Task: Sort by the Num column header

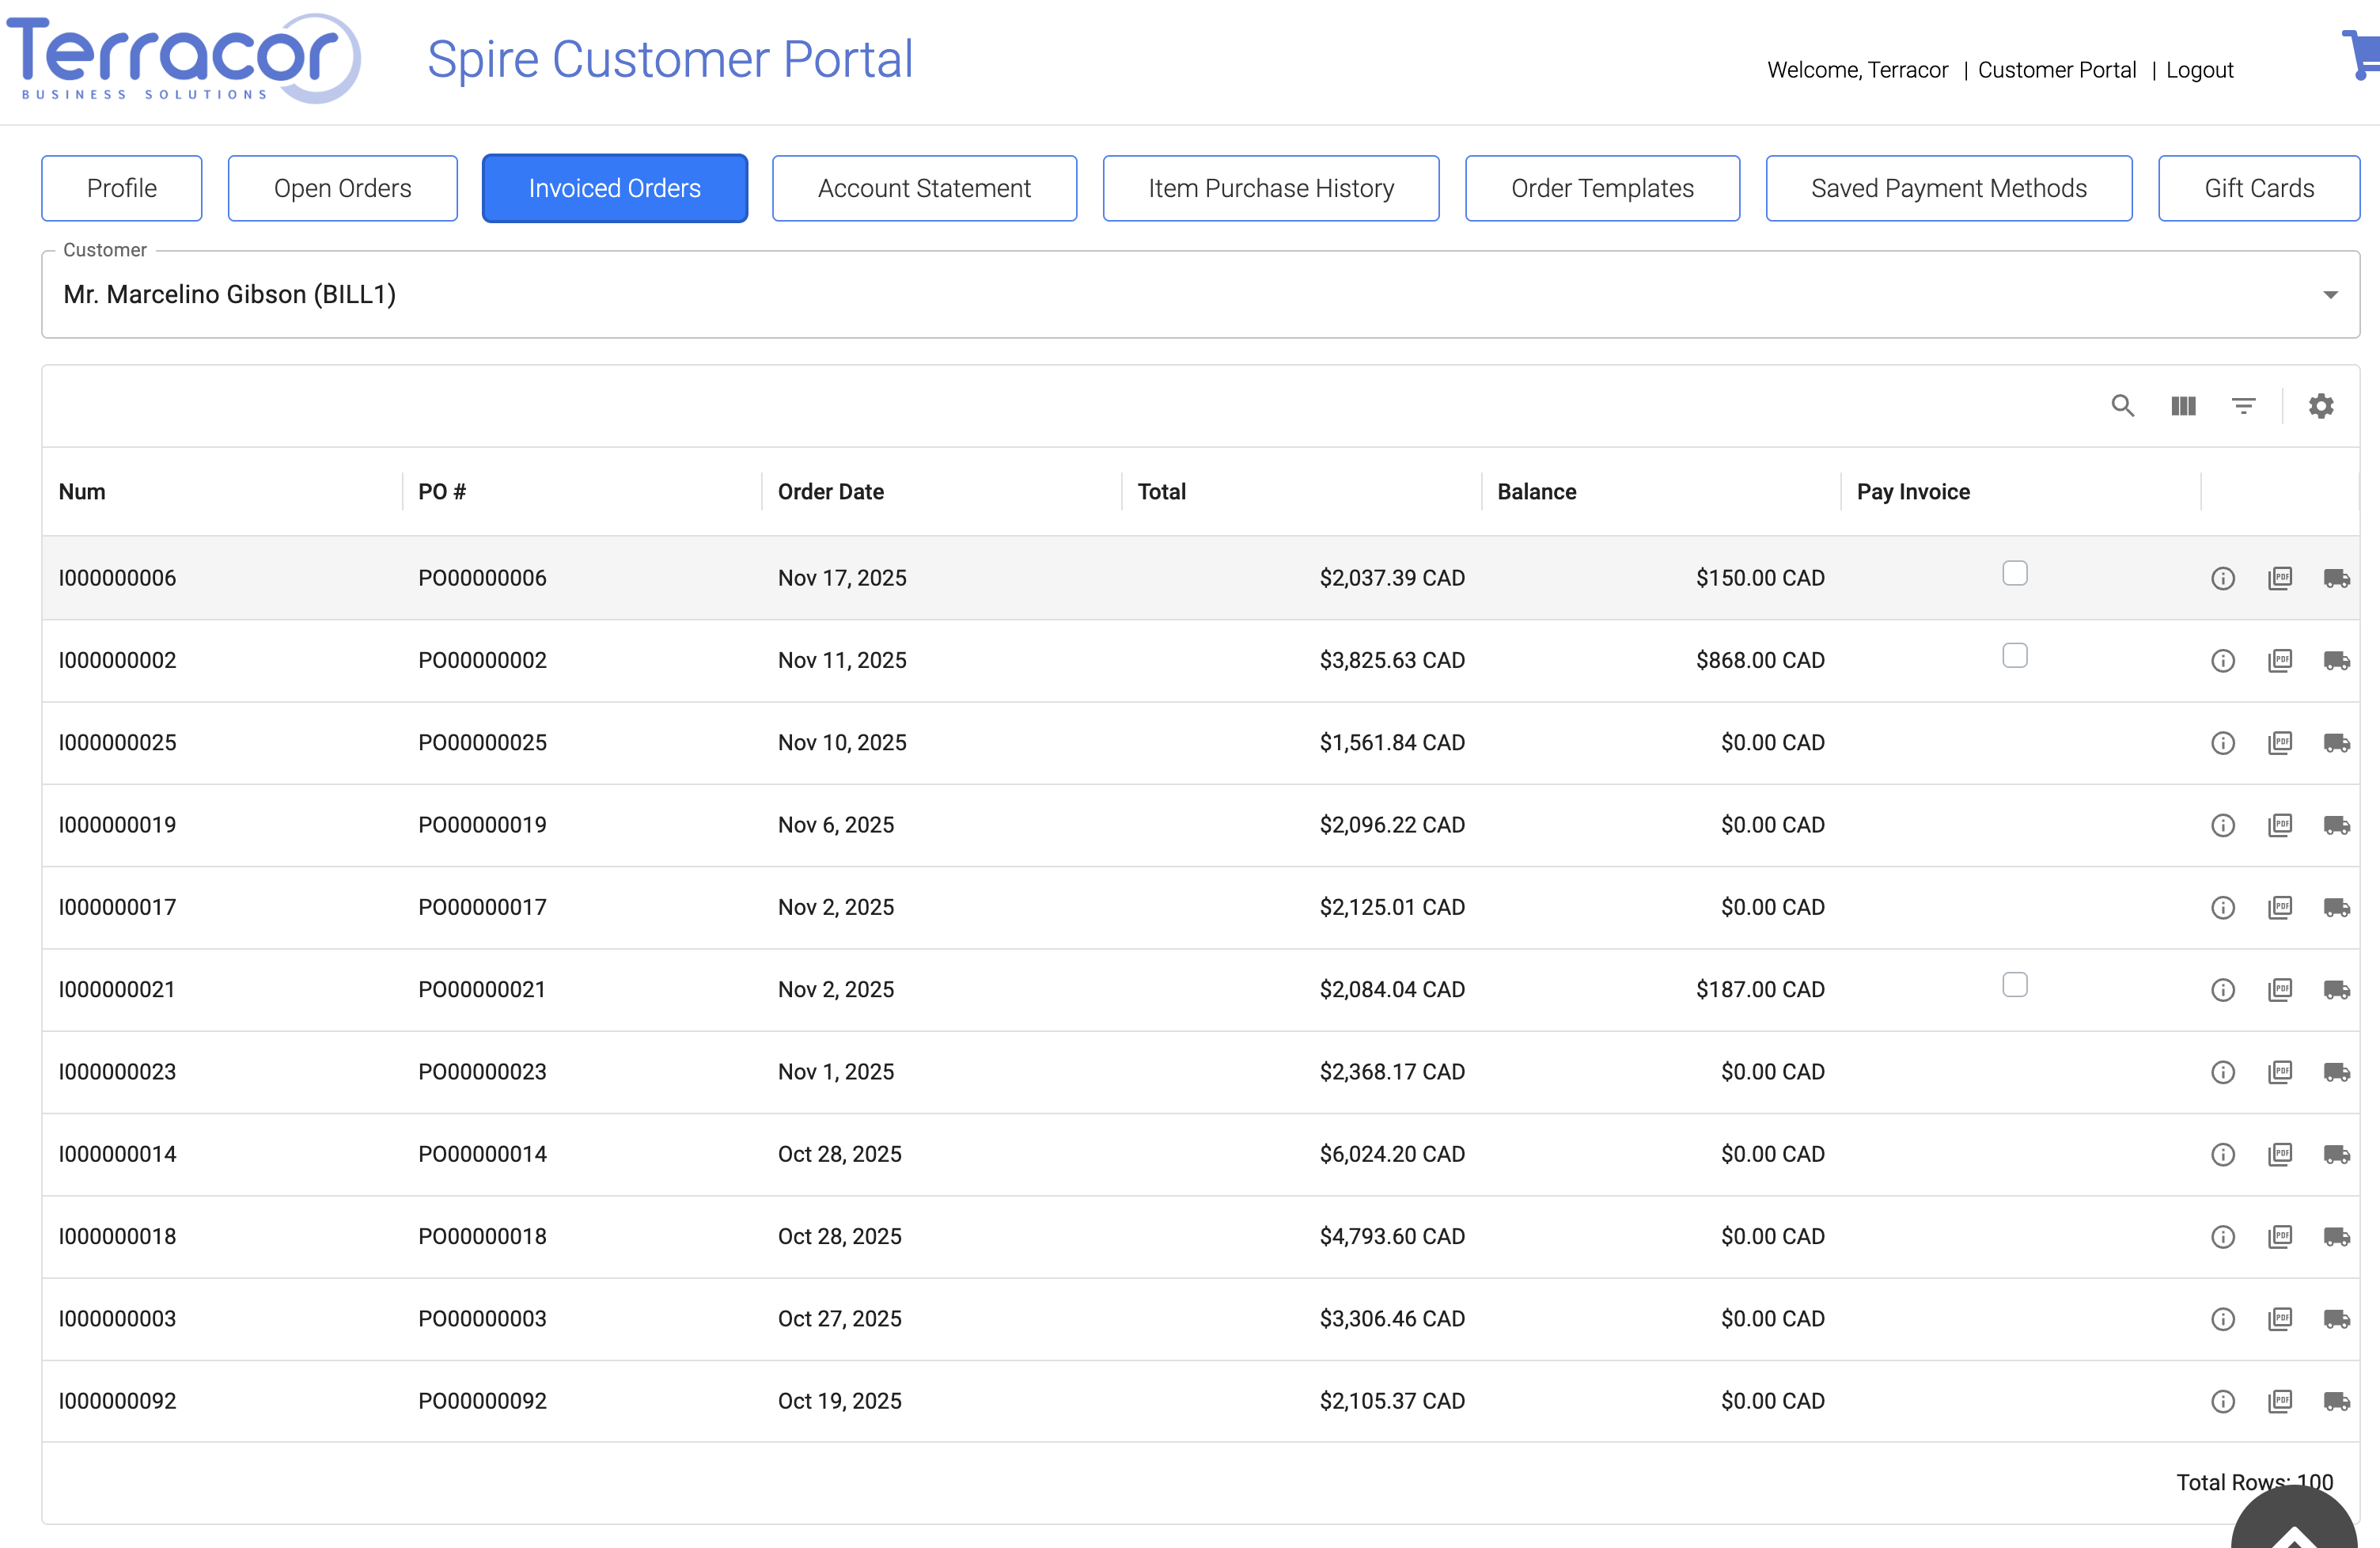Action: click(82, 492)
